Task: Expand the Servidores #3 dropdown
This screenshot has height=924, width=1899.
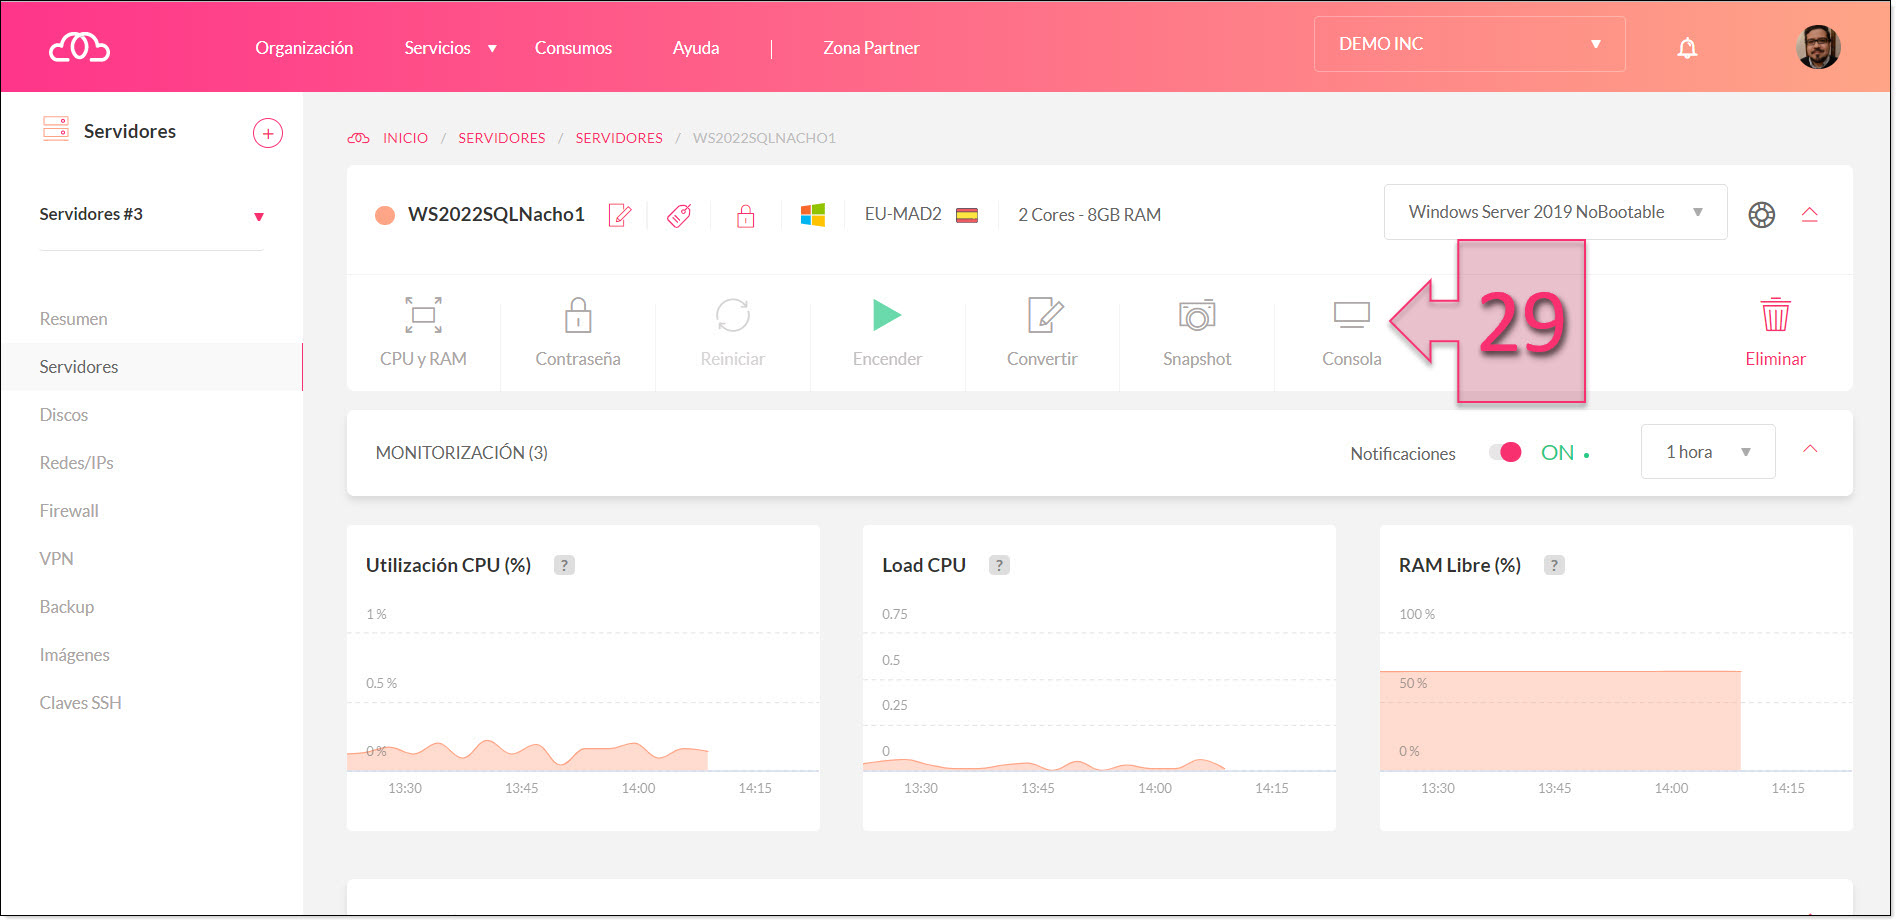Action: [259, 214]
